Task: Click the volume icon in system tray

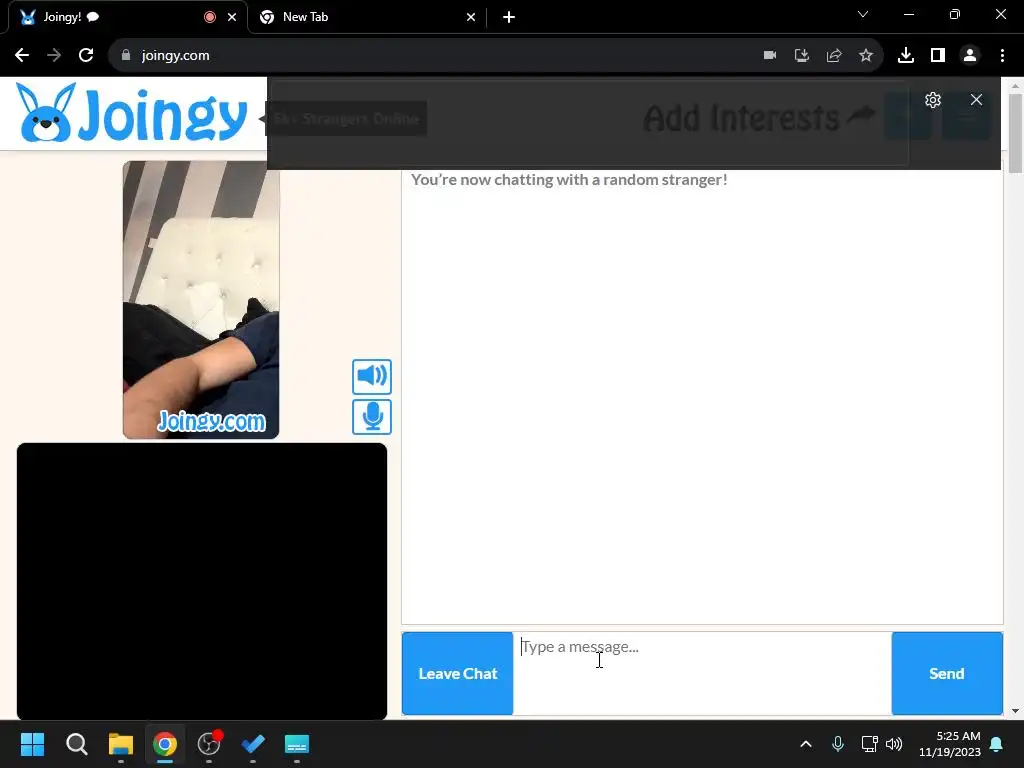Action: tap(894, 744)
